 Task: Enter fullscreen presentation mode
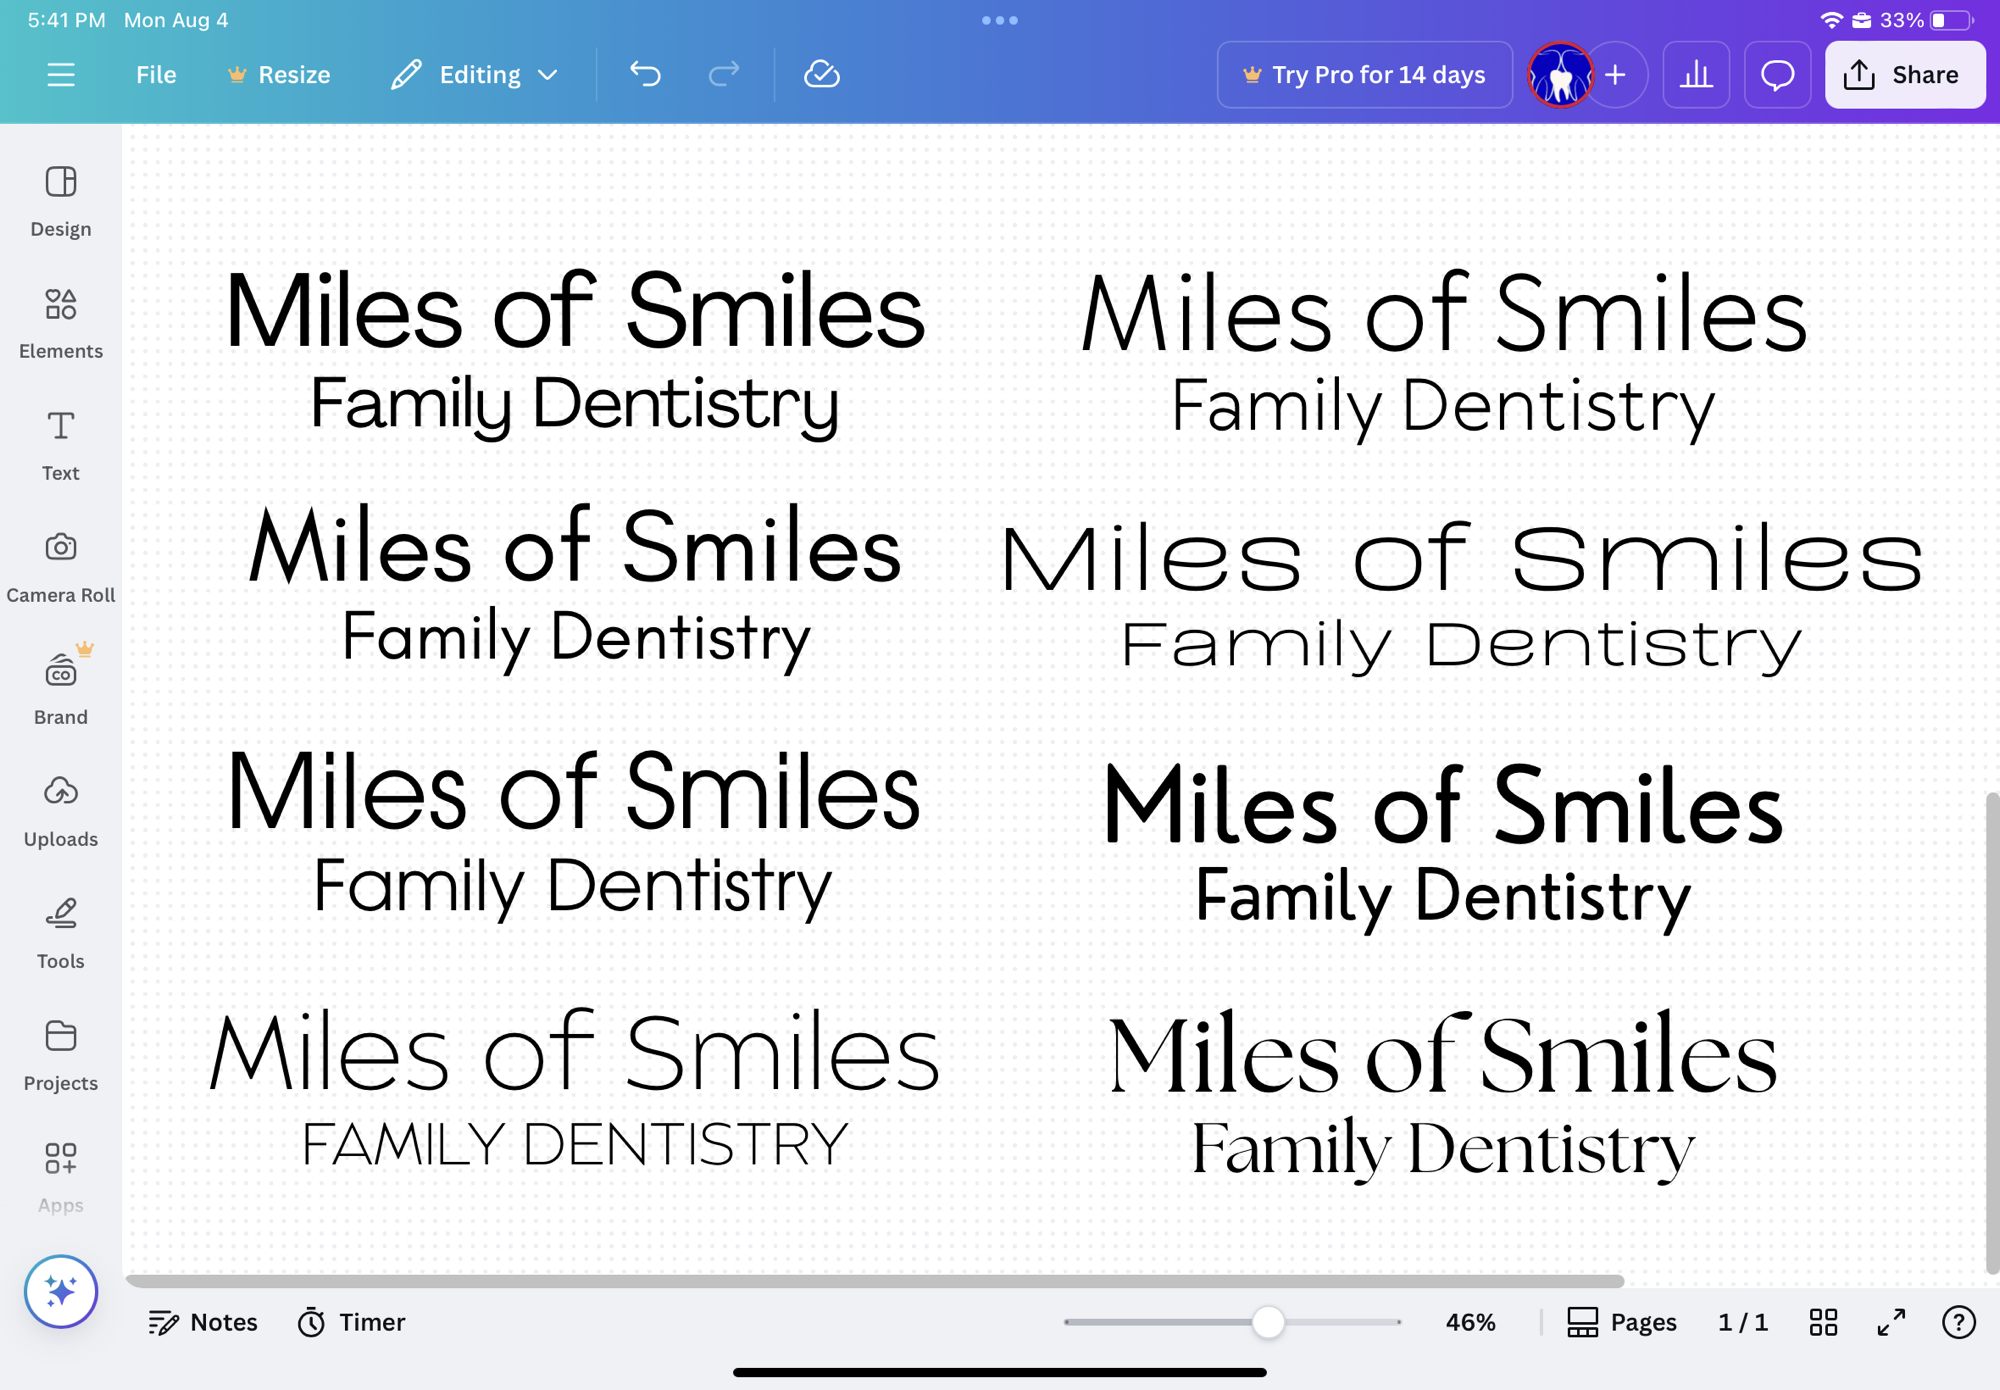click(1891, 1322)
